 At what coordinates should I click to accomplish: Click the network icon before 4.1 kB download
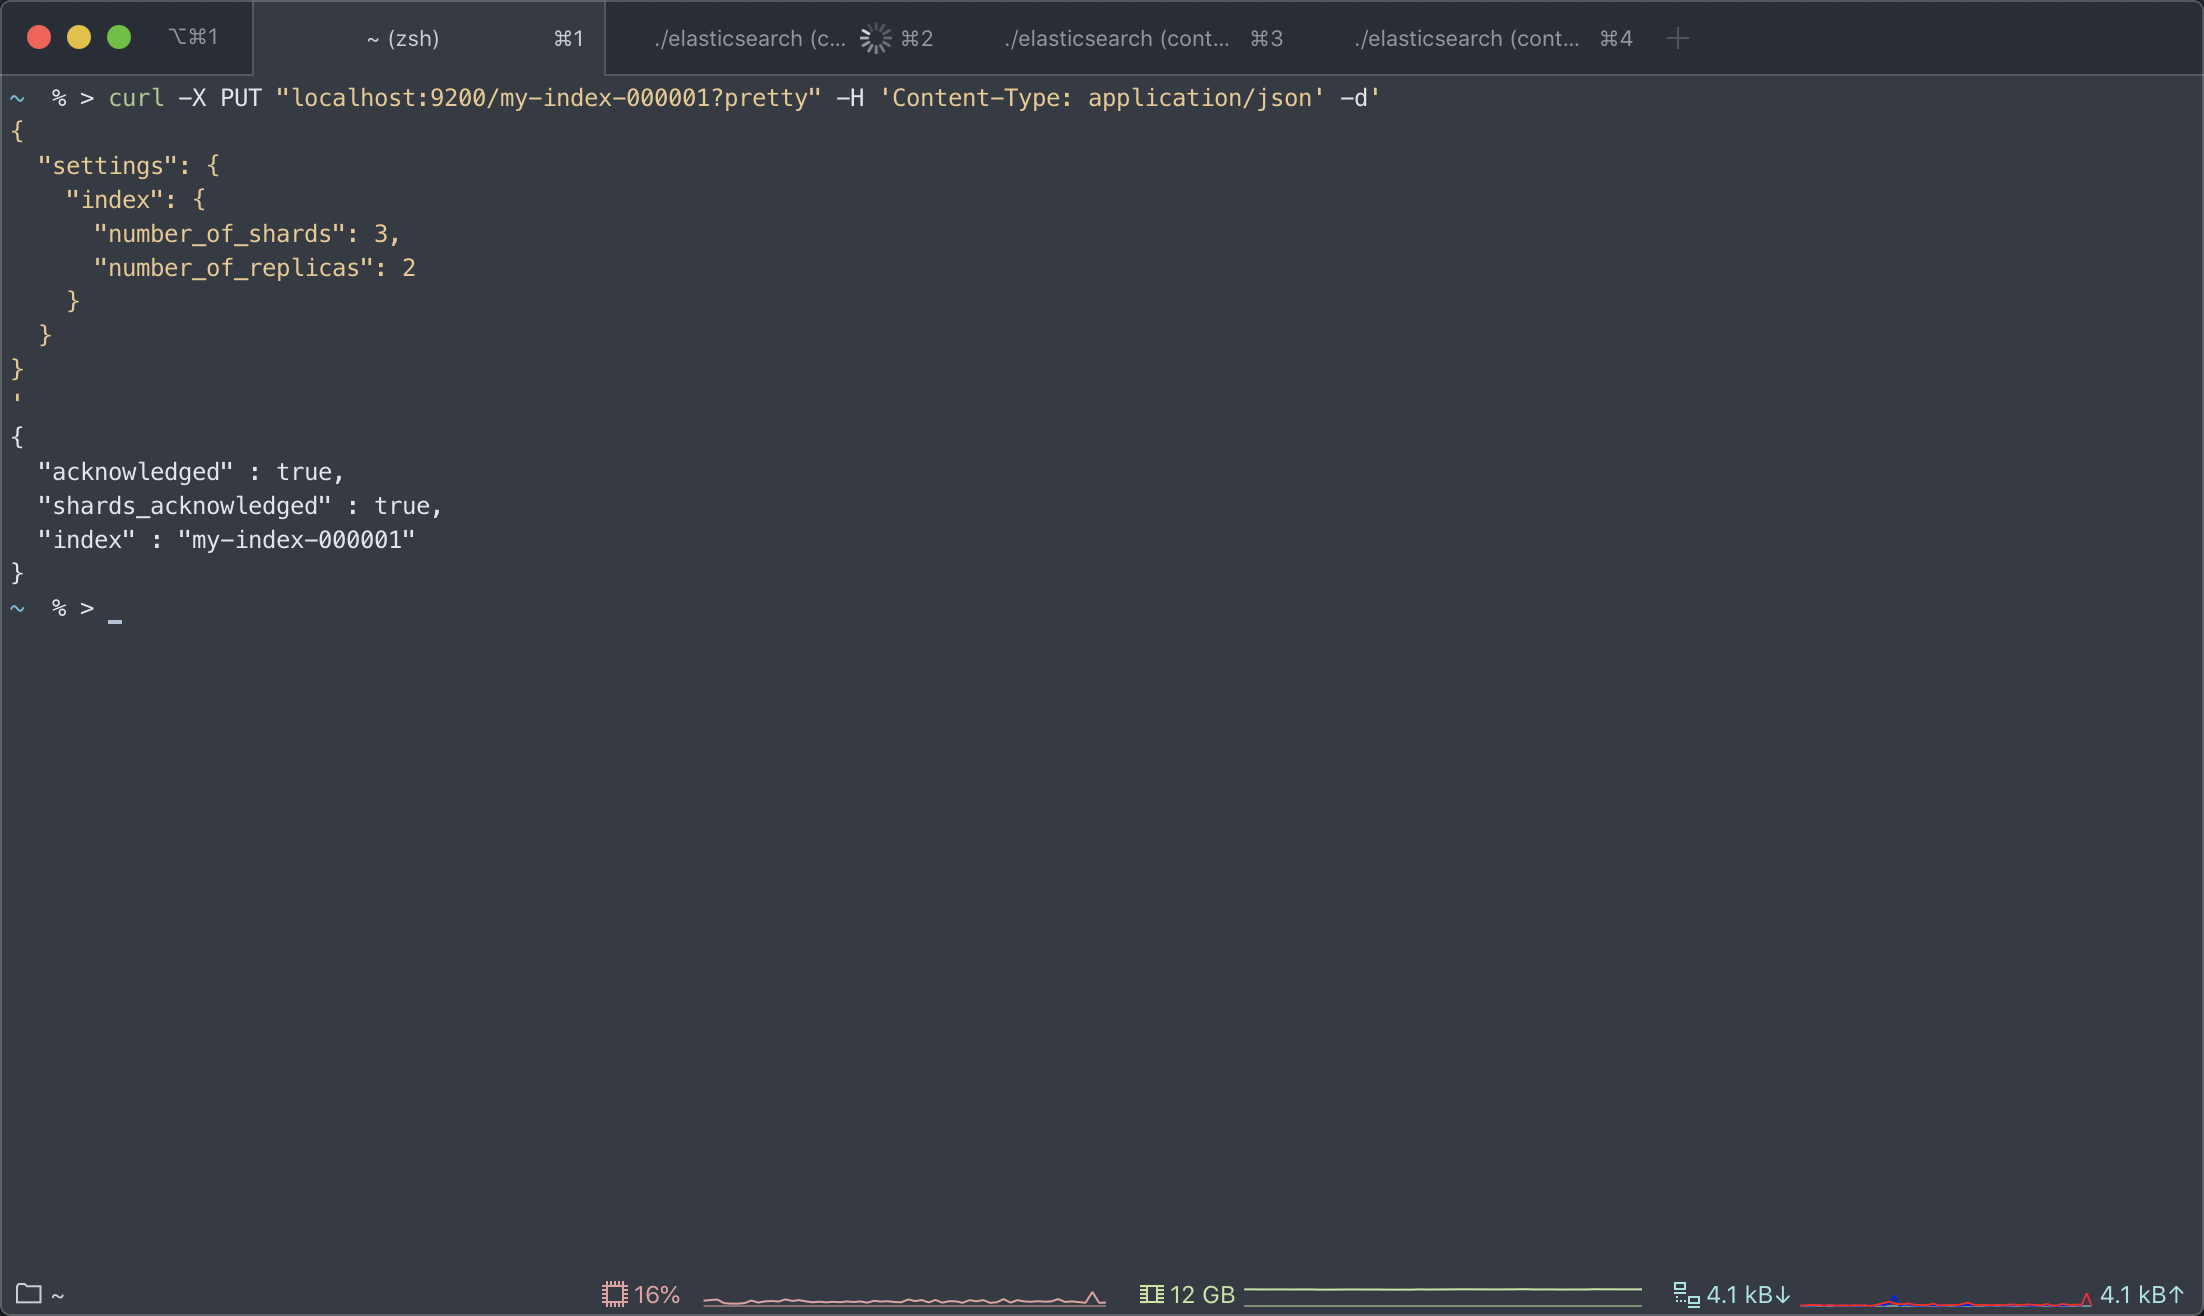tap(1686, 1294)
